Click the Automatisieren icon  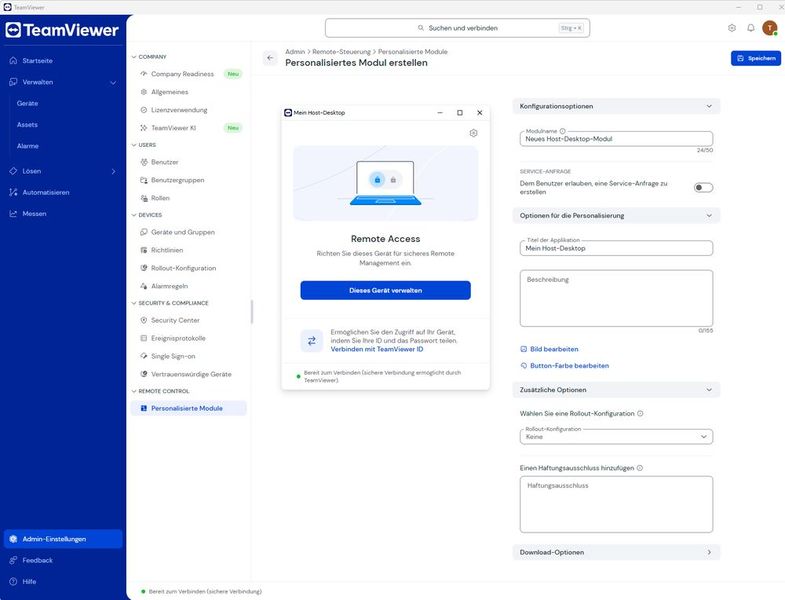pos(14,192)
